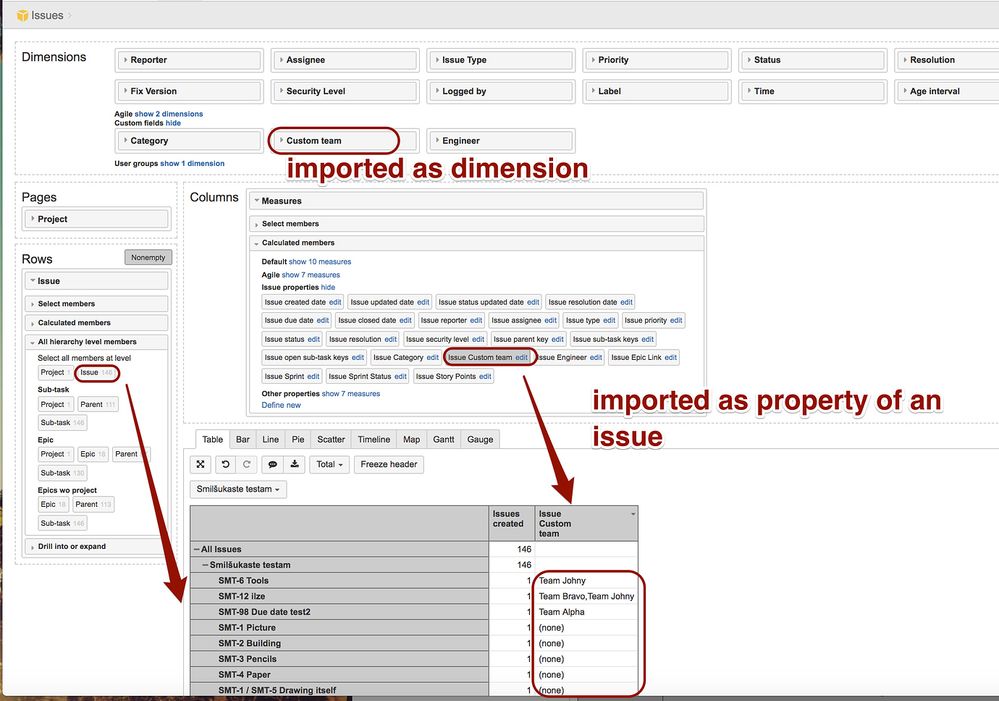Screen dimensions: 999x701
Task: Click the comment bubble toolbar icon
Action: click(x=272, y=465)
